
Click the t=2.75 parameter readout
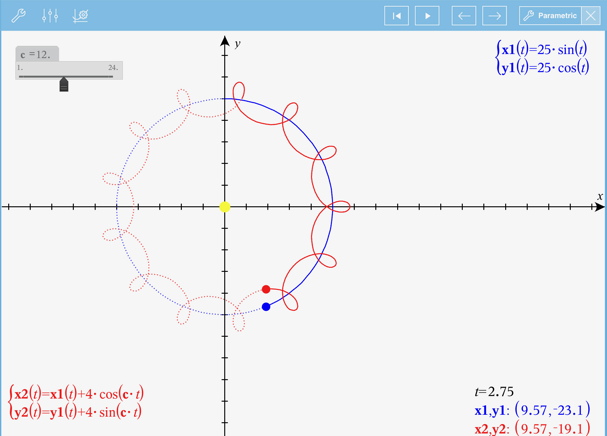point(494,392)
